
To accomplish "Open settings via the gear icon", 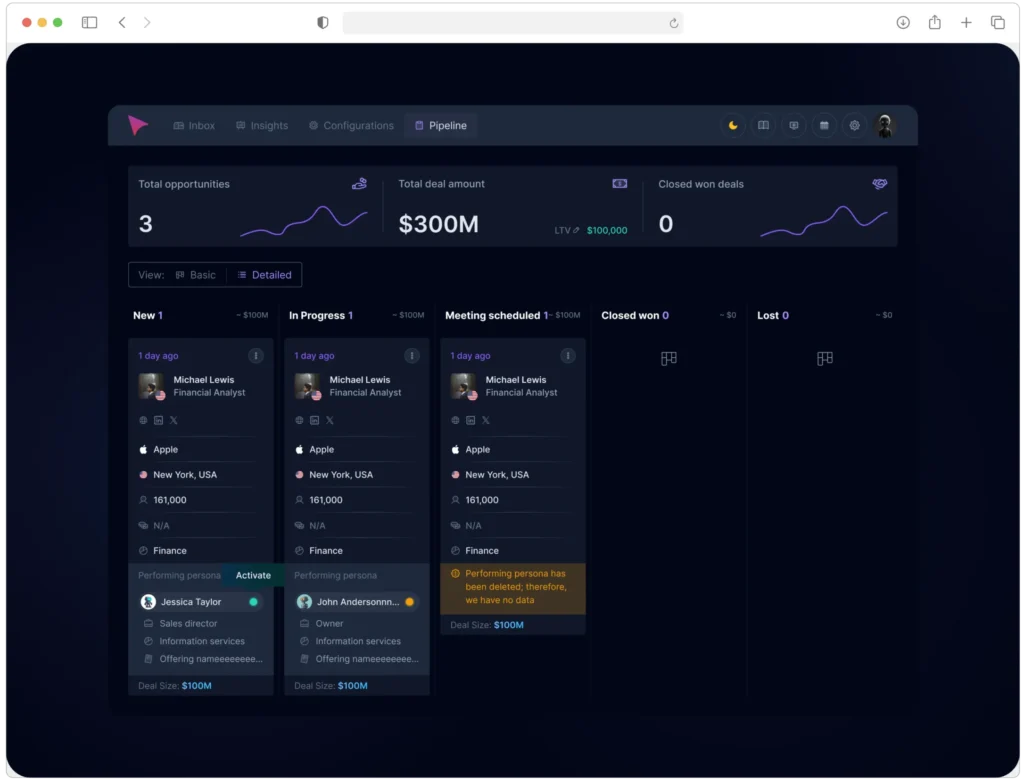I will [854, 125].
